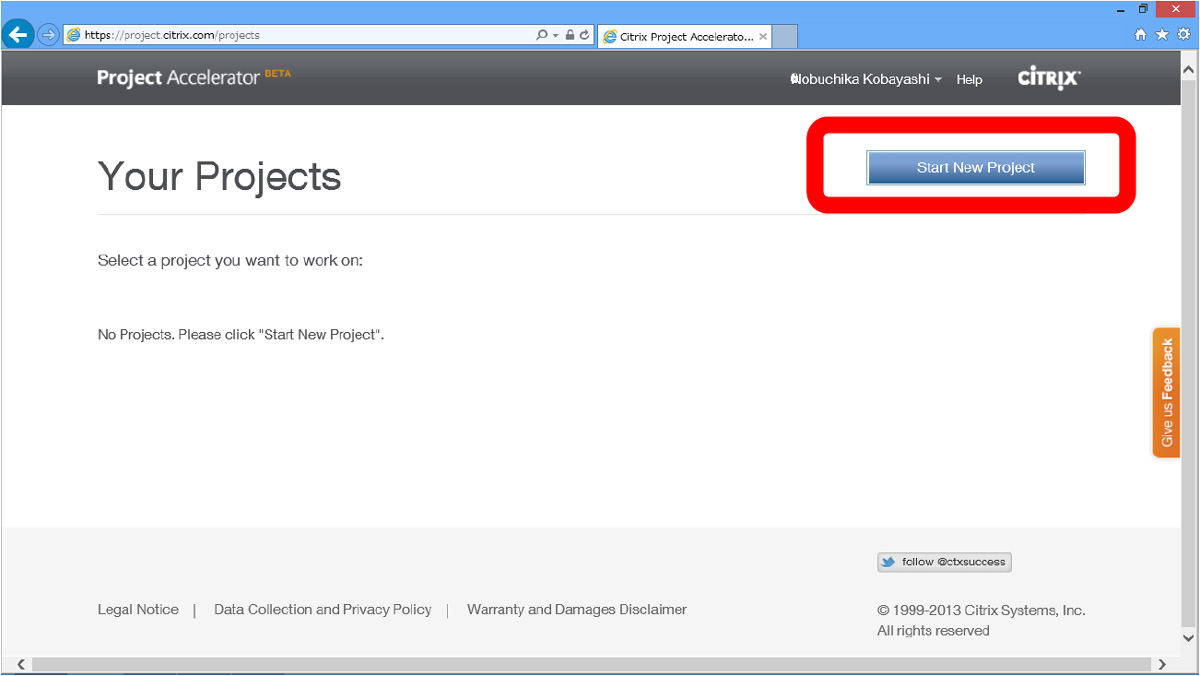Click the search magnifier in address bar
This screenshot has height=676, width=1200.
point(542,35)
